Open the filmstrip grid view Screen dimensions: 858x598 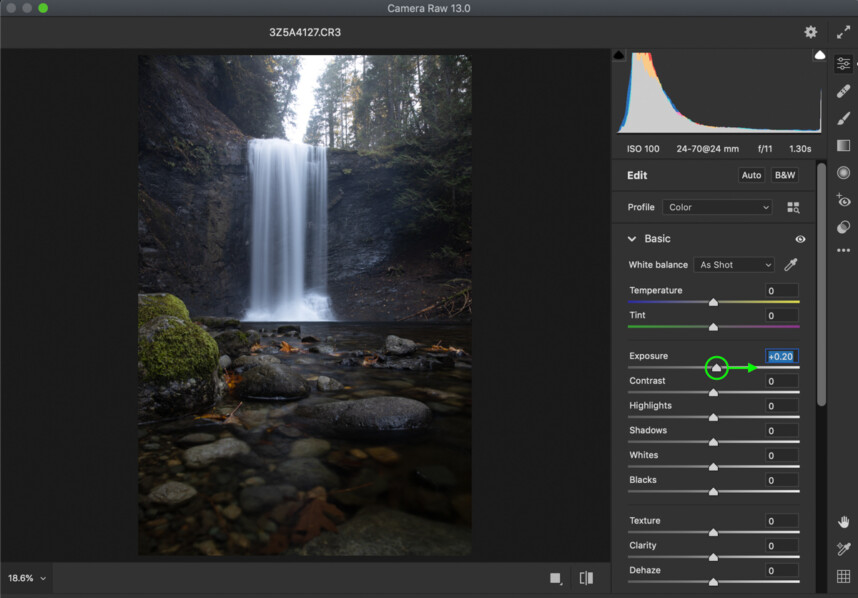[x=843, y=576]
